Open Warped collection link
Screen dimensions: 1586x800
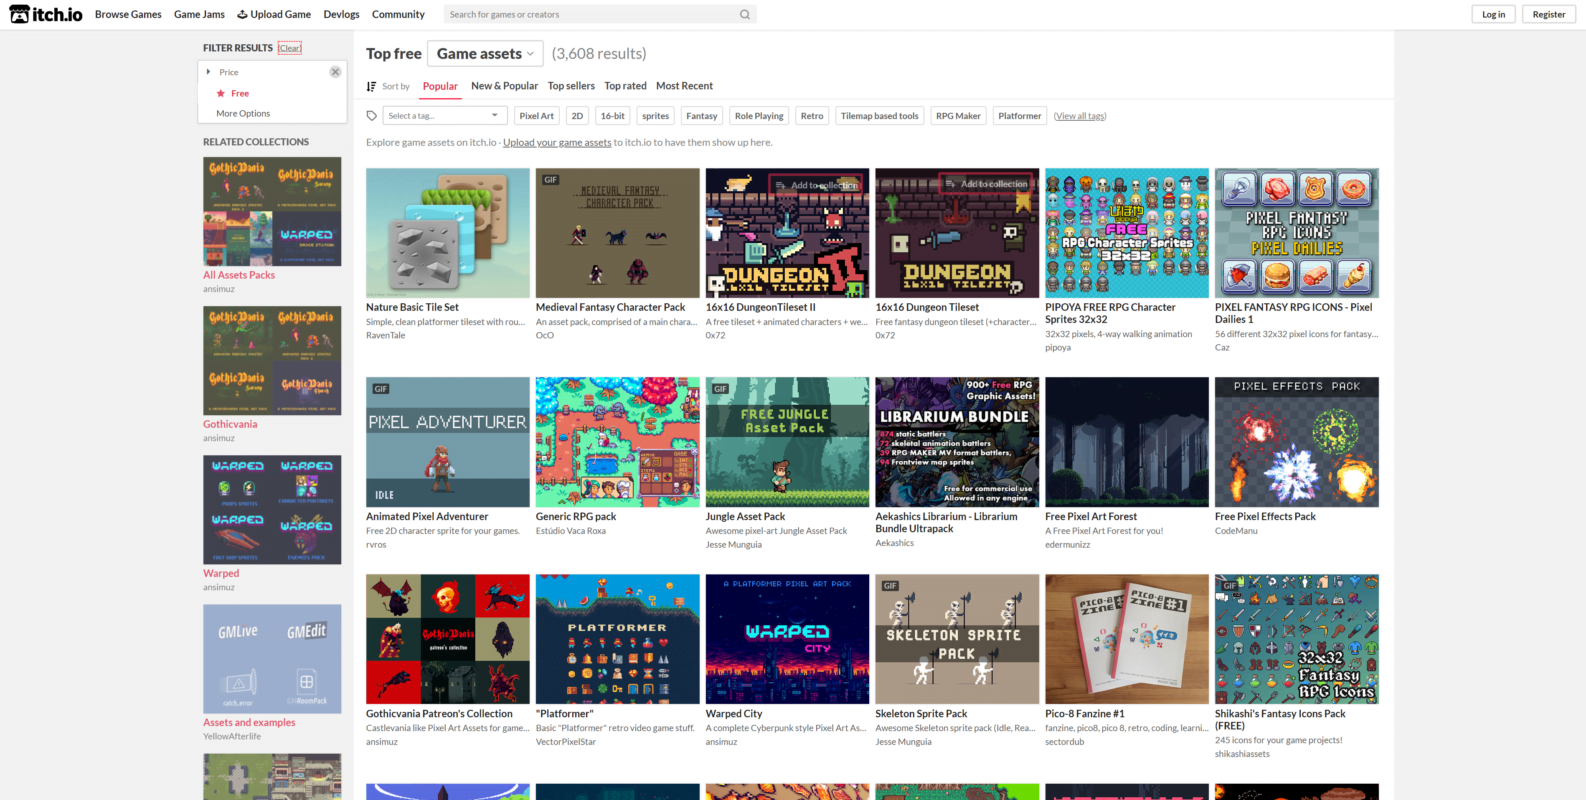tap(221, 573)
